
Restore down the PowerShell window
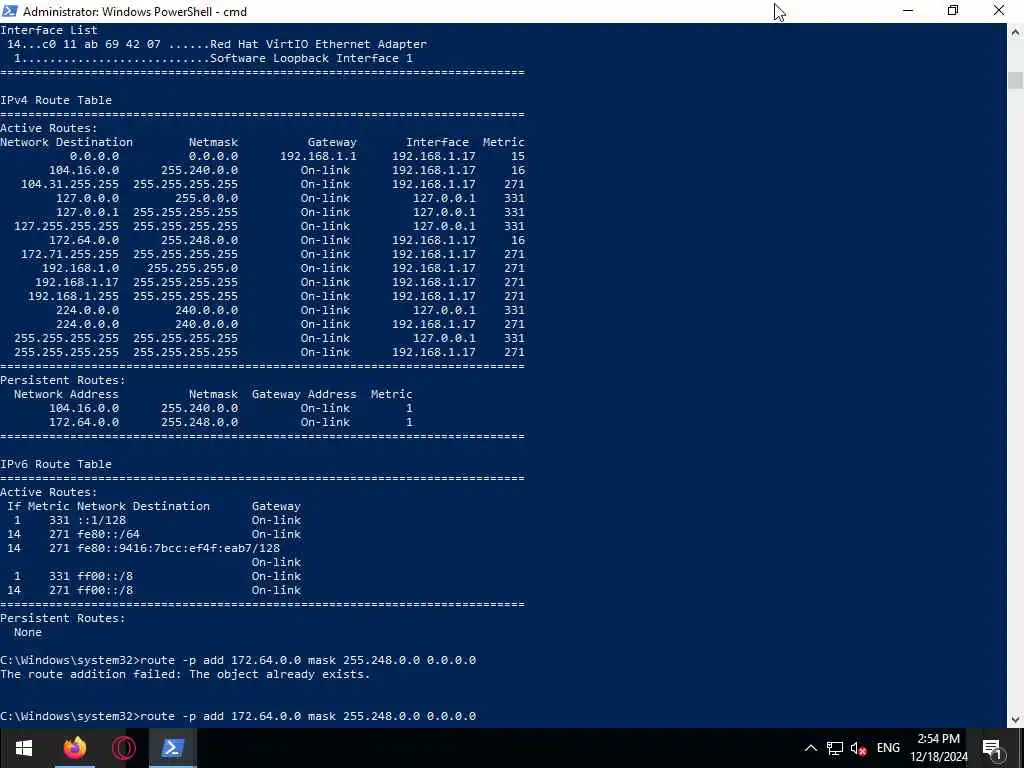953,11
